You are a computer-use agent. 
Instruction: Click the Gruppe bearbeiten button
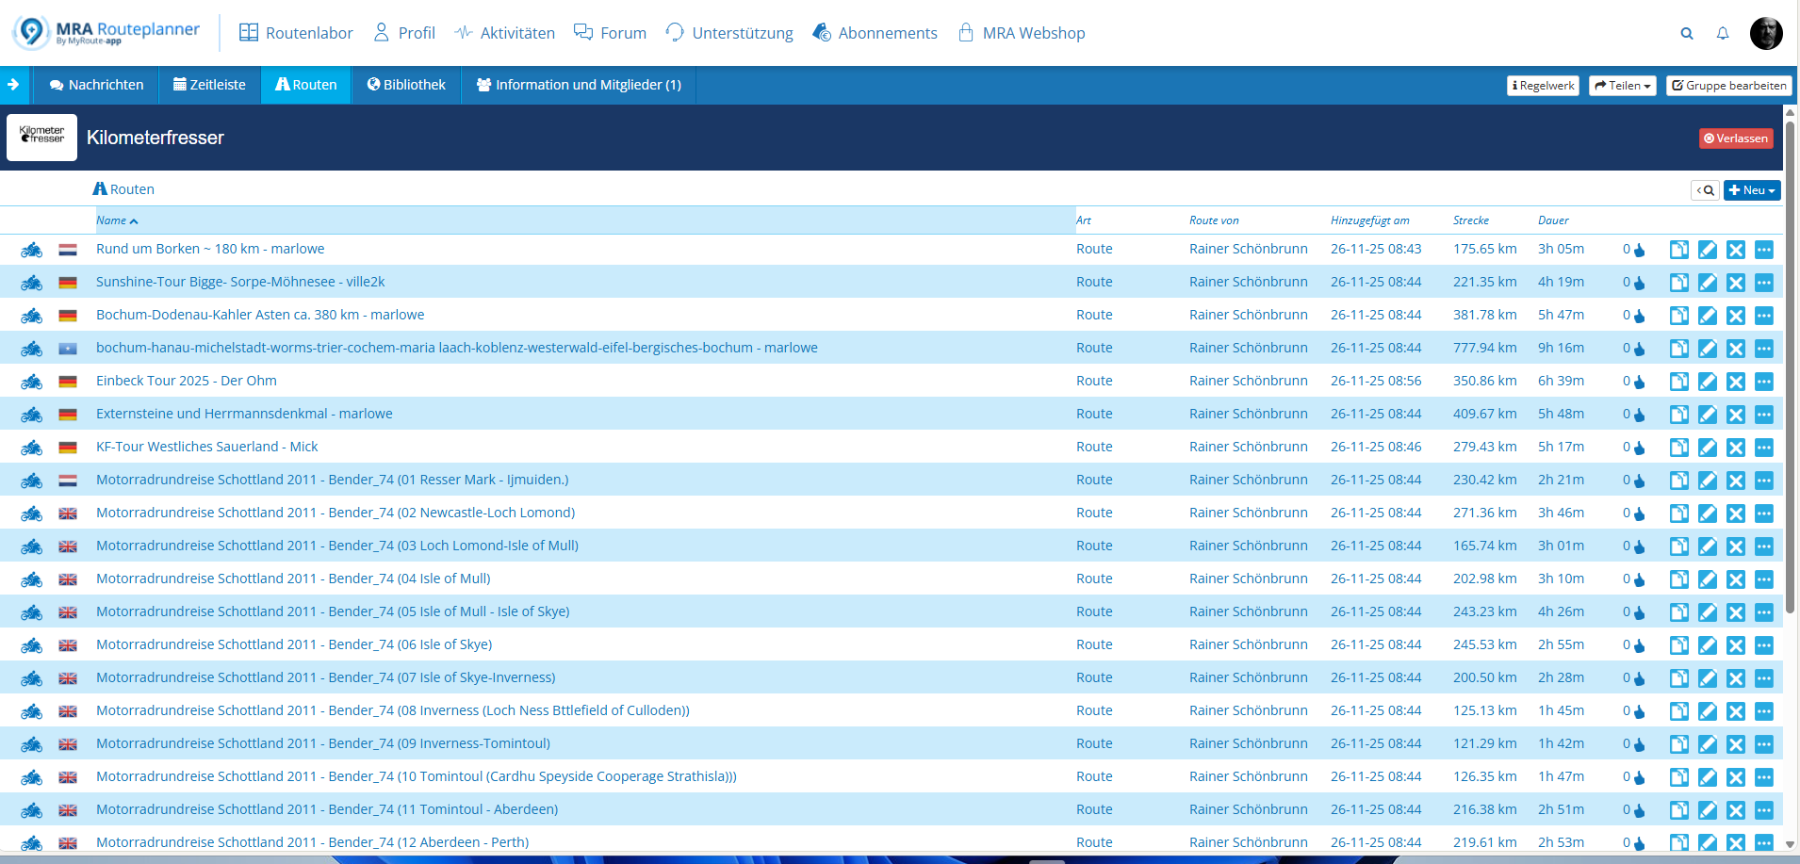(x=1728, y=86)
